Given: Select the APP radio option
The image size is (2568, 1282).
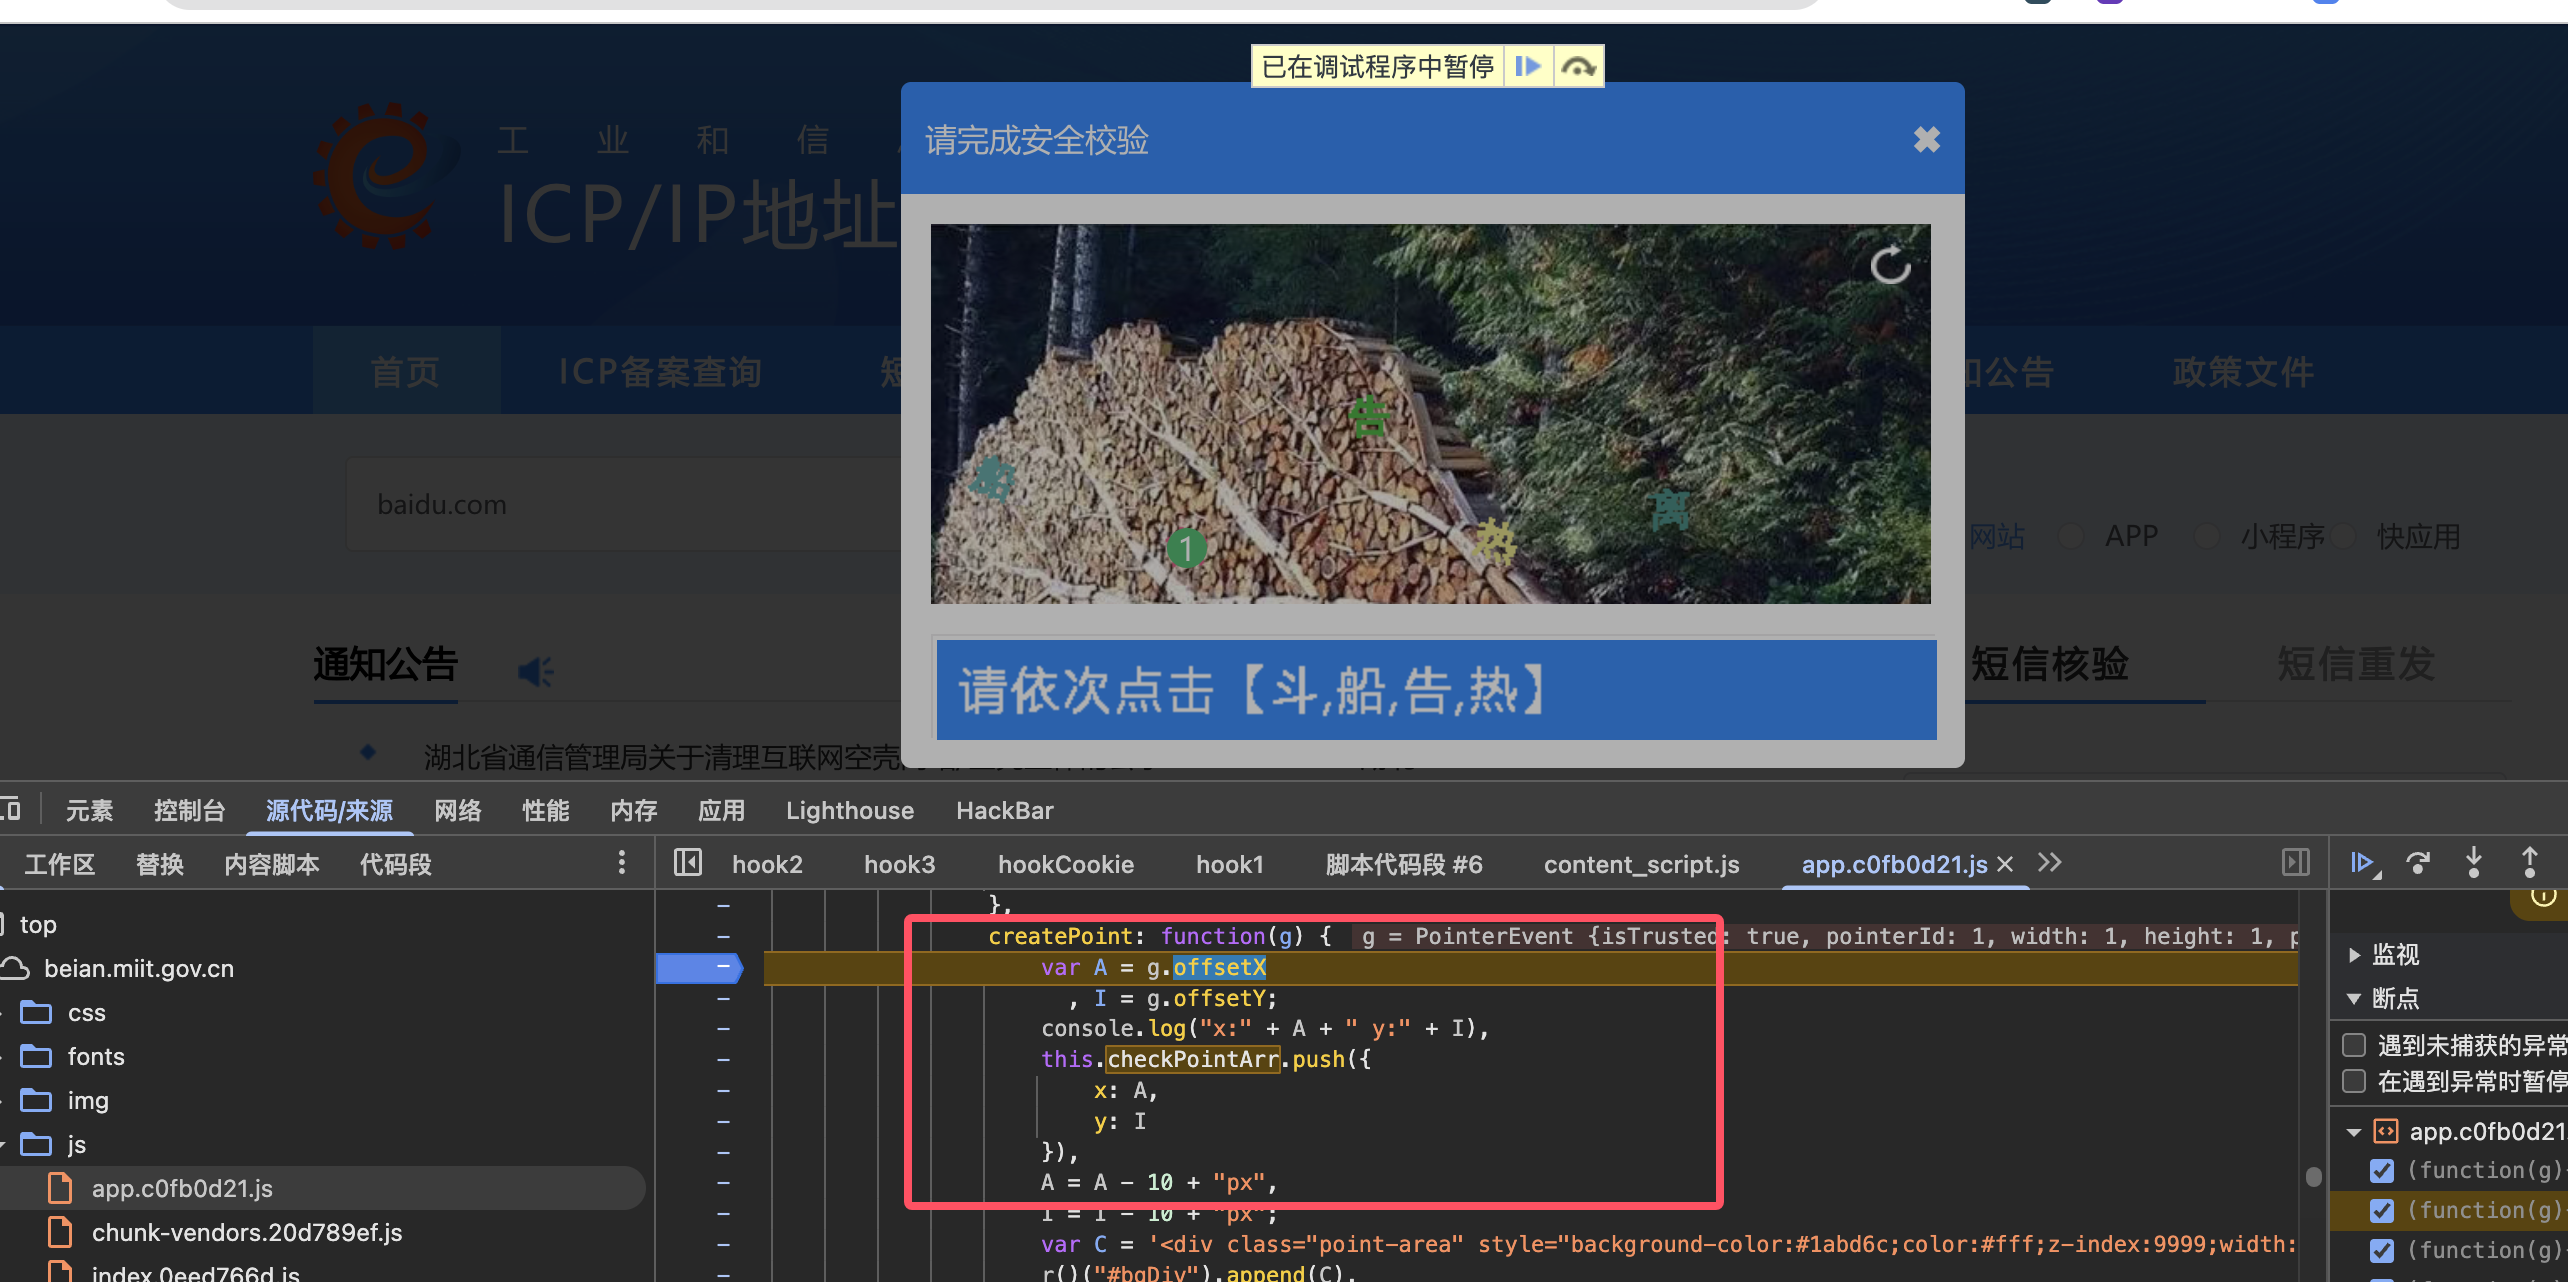Looking at the screenshot, I should (x=2071, y=537).
